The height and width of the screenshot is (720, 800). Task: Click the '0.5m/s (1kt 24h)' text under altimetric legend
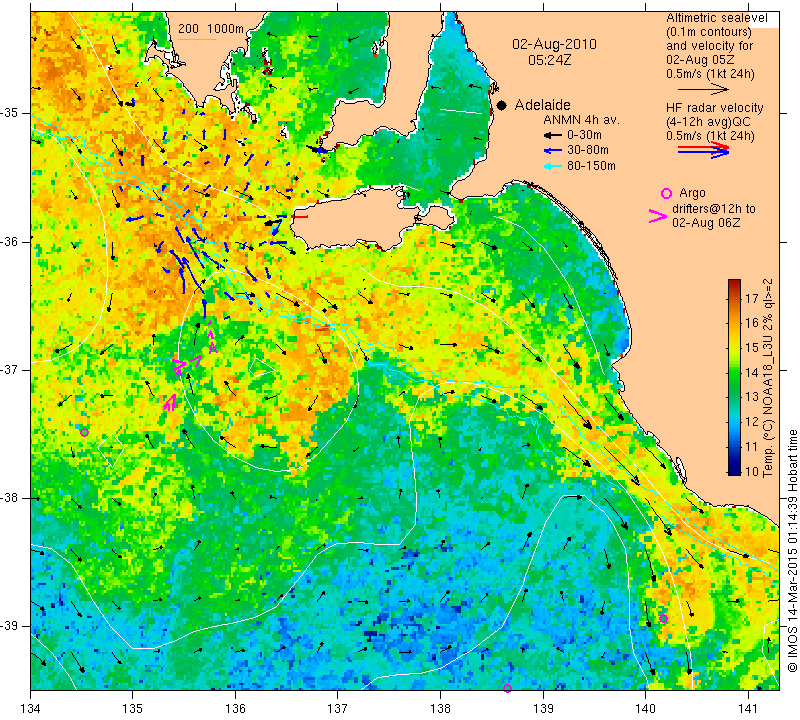coord(710,74)
